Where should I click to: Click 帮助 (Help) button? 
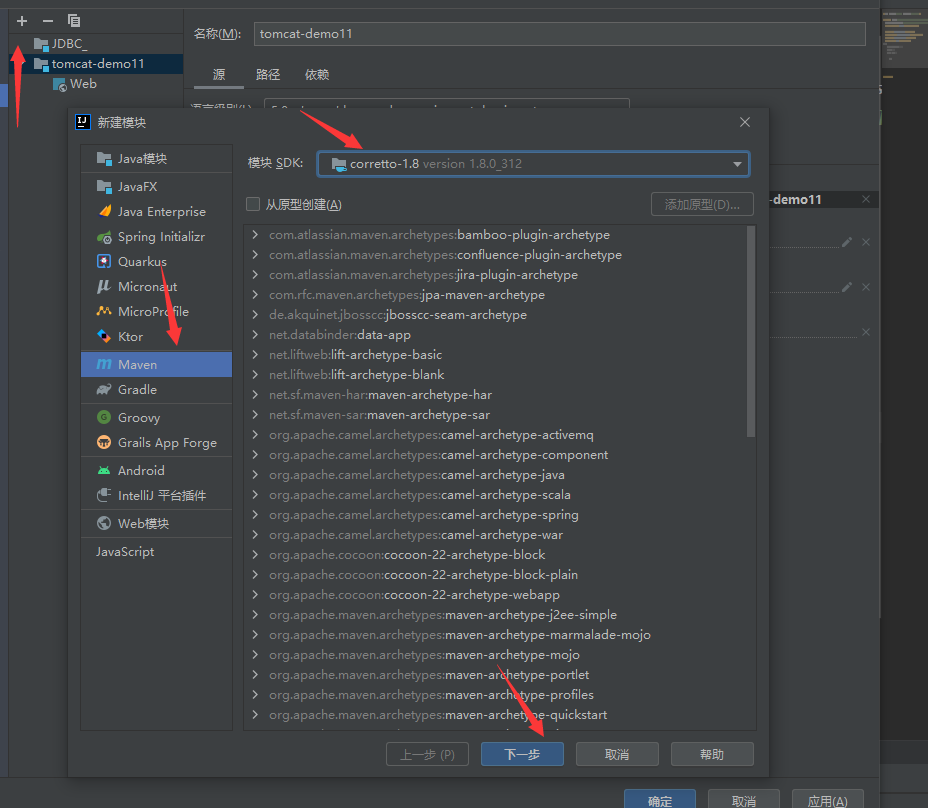(x=712, y=754)
